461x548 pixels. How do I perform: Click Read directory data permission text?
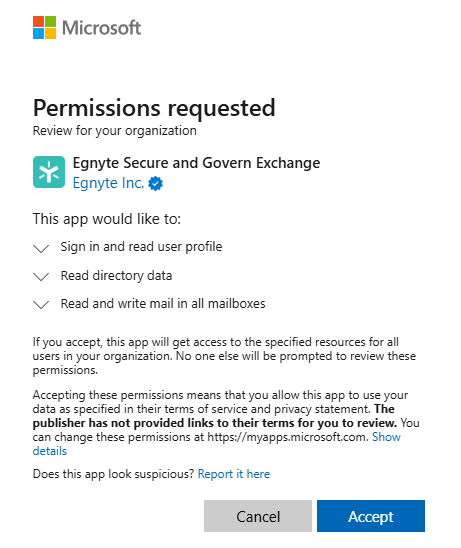coord(116,275)
